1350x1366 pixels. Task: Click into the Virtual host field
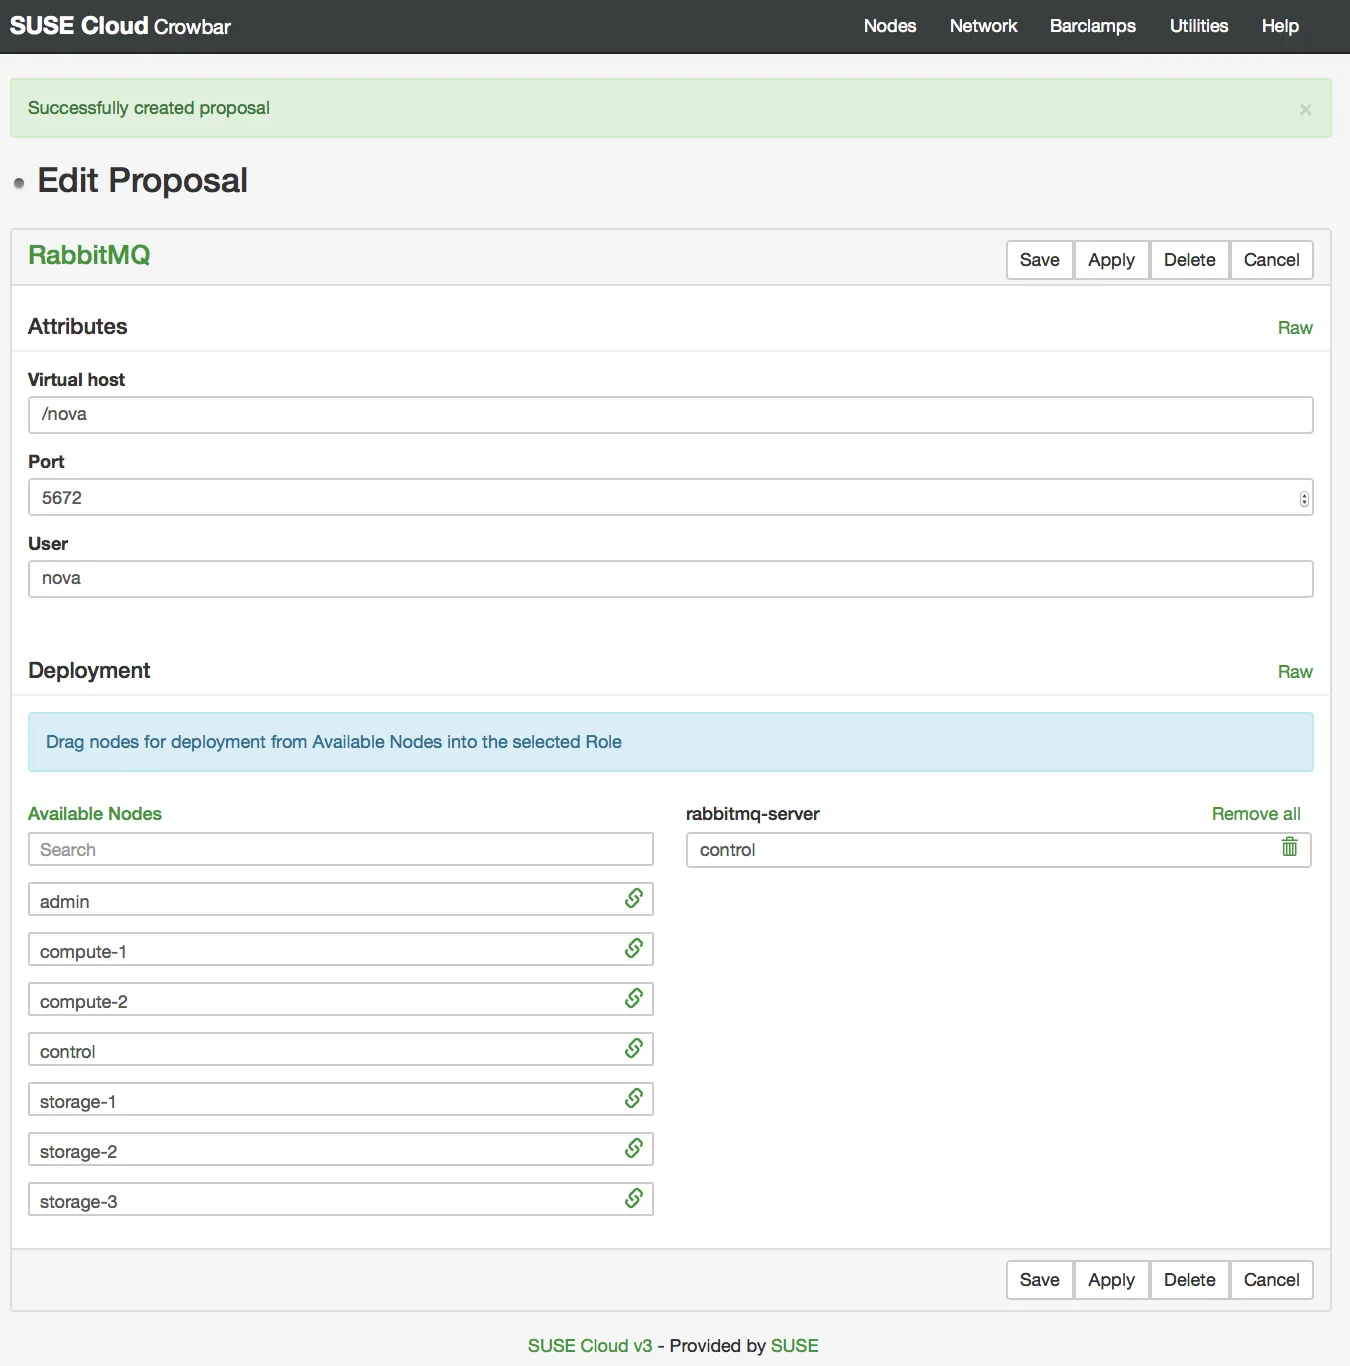pyautogui.click(x=670, y=415)
